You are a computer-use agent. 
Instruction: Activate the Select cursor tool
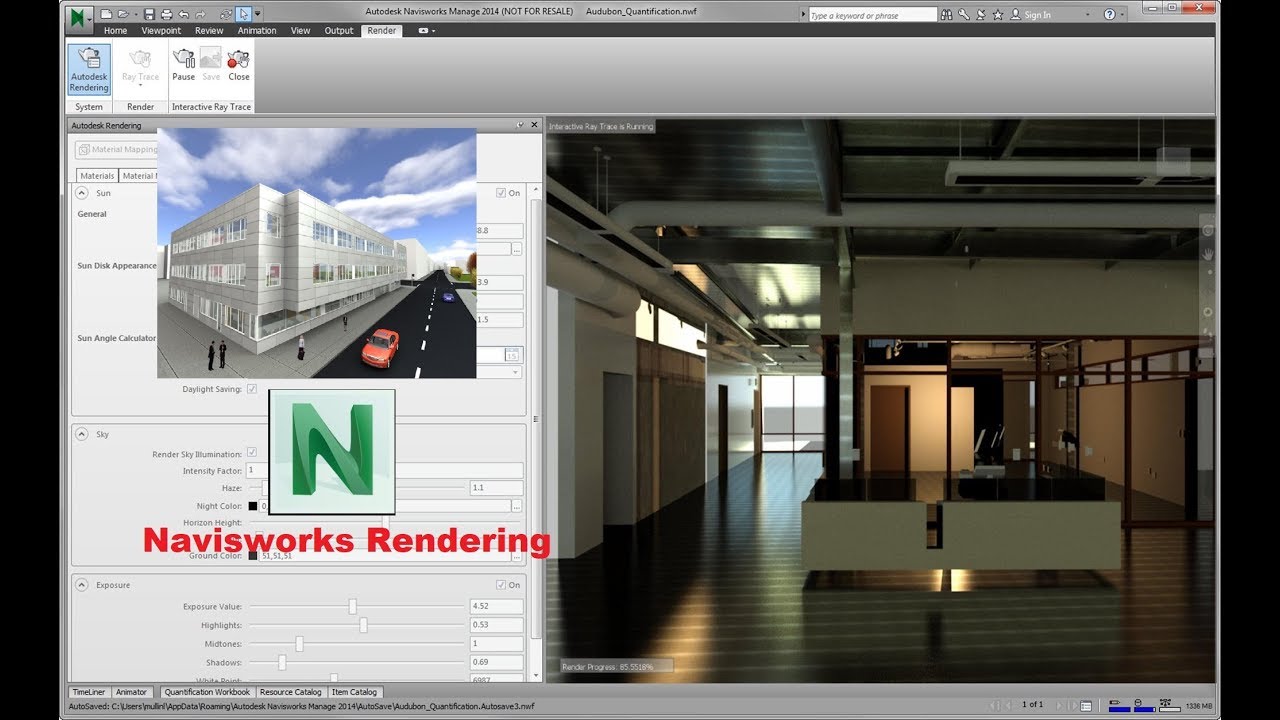point(245,14)
